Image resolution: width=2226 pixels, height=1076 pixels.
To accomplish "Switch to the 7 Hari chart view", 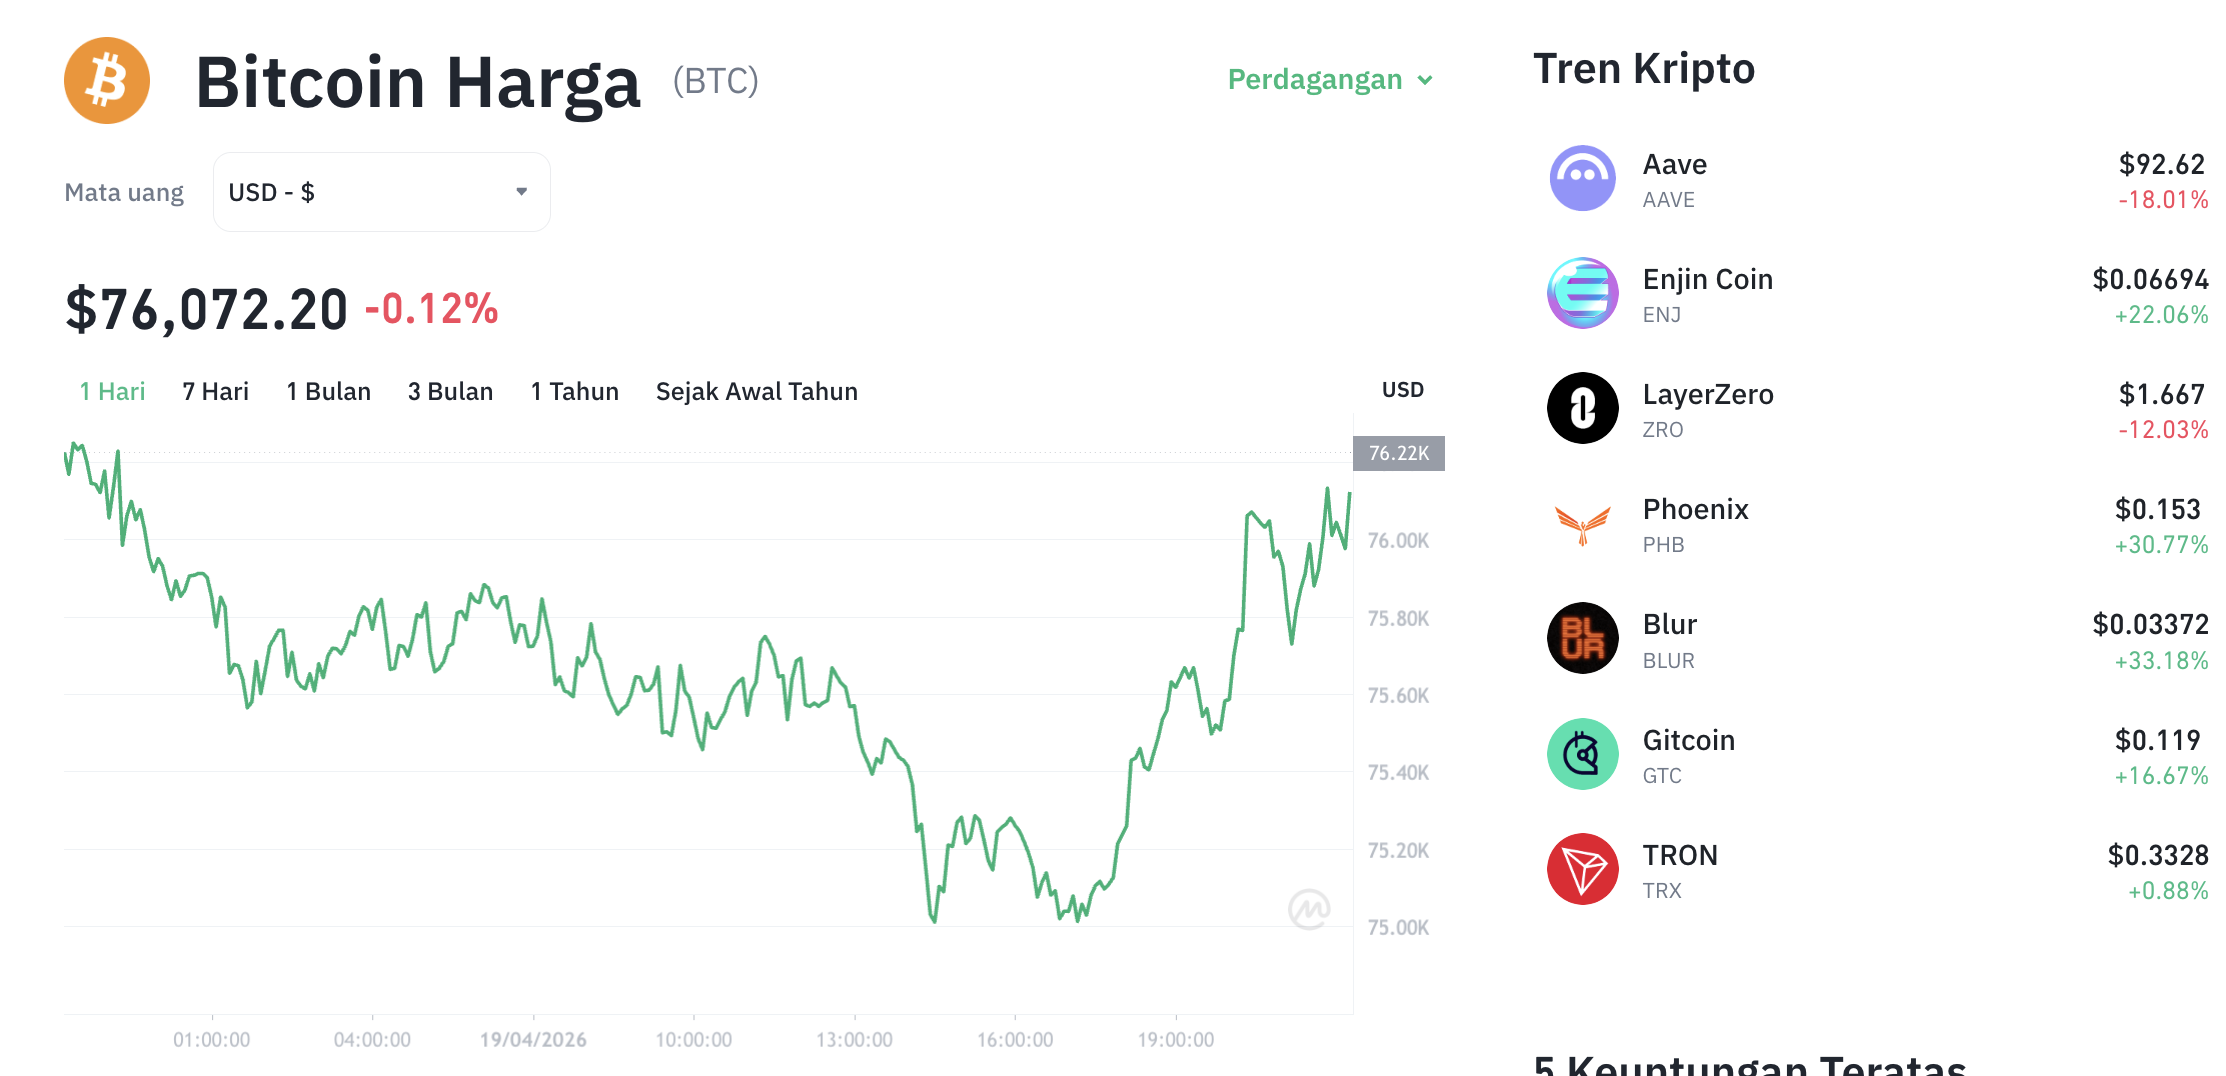I will [214, 391].
